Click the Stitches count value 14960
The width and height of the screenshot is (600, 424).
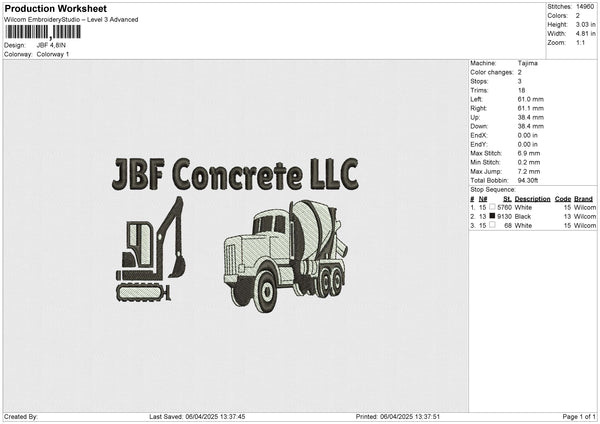click(586, 7)
